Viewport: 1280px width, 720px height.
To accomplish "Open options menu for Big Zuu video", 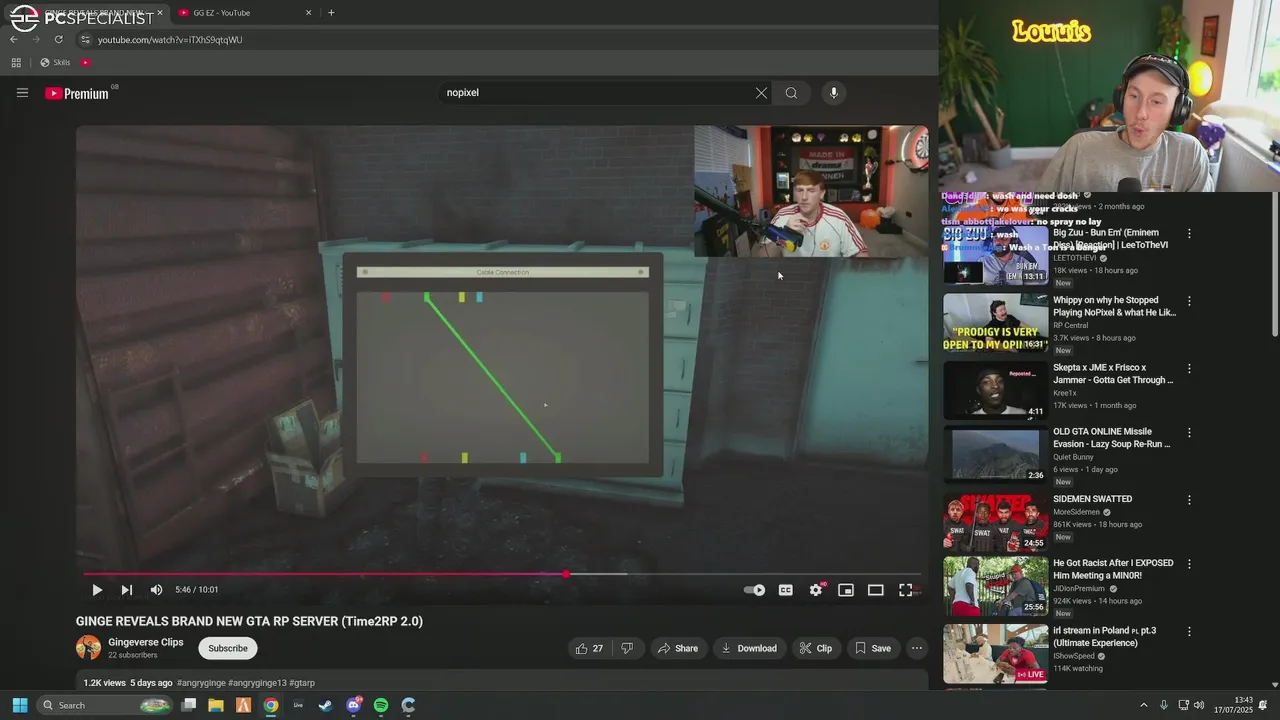I will pos(1189,234).
